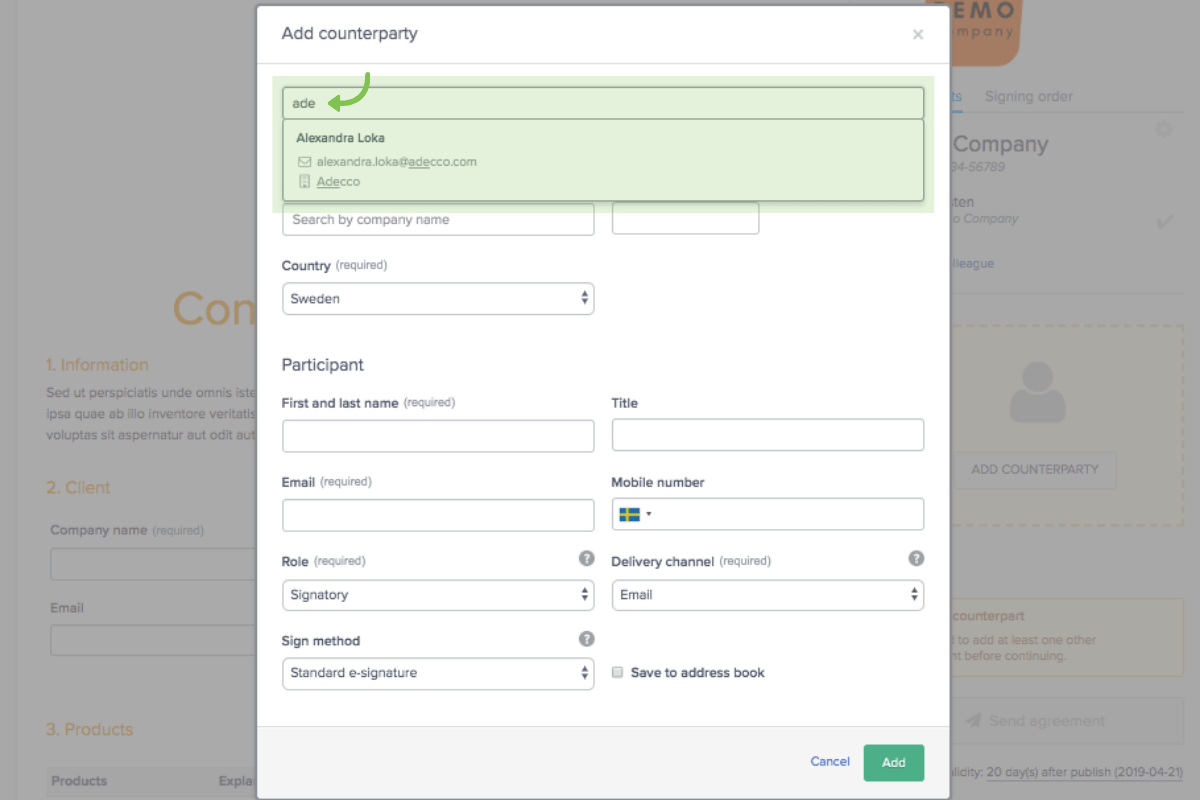
Task: Cancel adding the counterparty
Action: pyautogui.click(x=830, y=762)
